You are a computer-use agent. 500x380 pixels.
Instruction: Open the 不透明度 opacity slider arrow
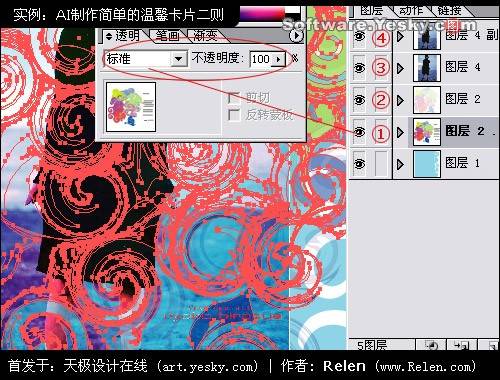[279, 59]
